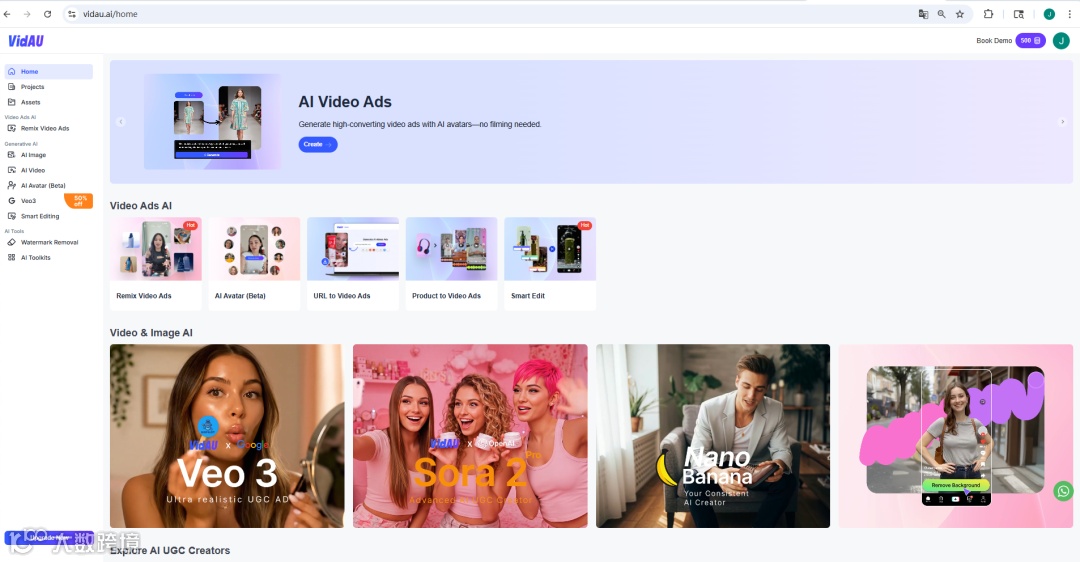The height and width of the screenshot is (562, 1080).
Task: Open Projects in the sidebar
Action: (x=49, y=87)
